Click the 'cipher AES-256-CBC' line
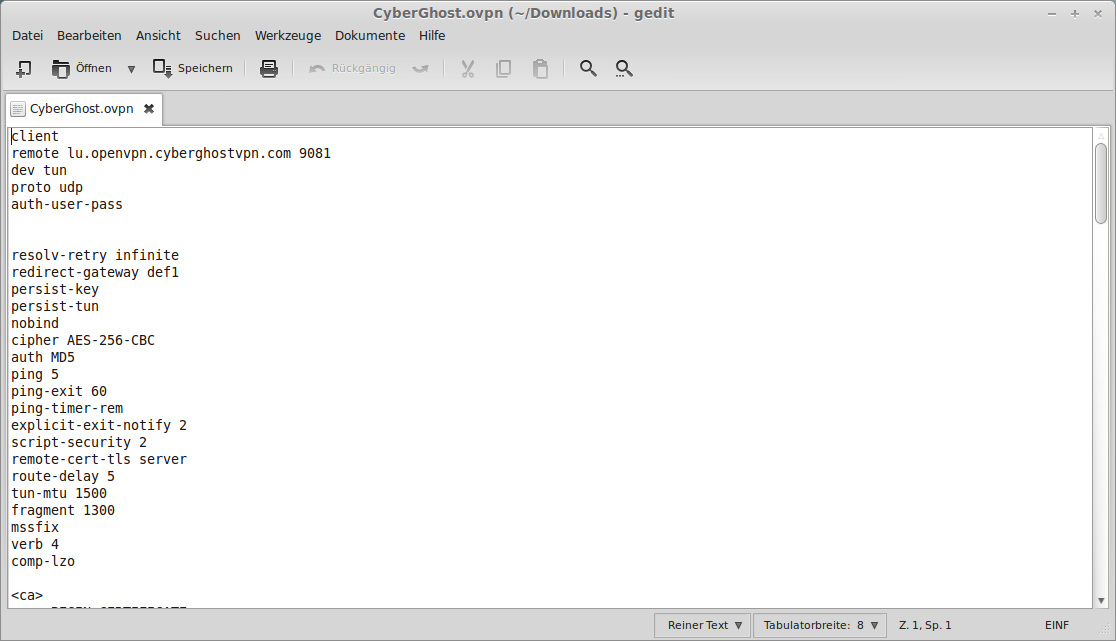Screen dimensions: 1116x641 (x=83, y=340)
